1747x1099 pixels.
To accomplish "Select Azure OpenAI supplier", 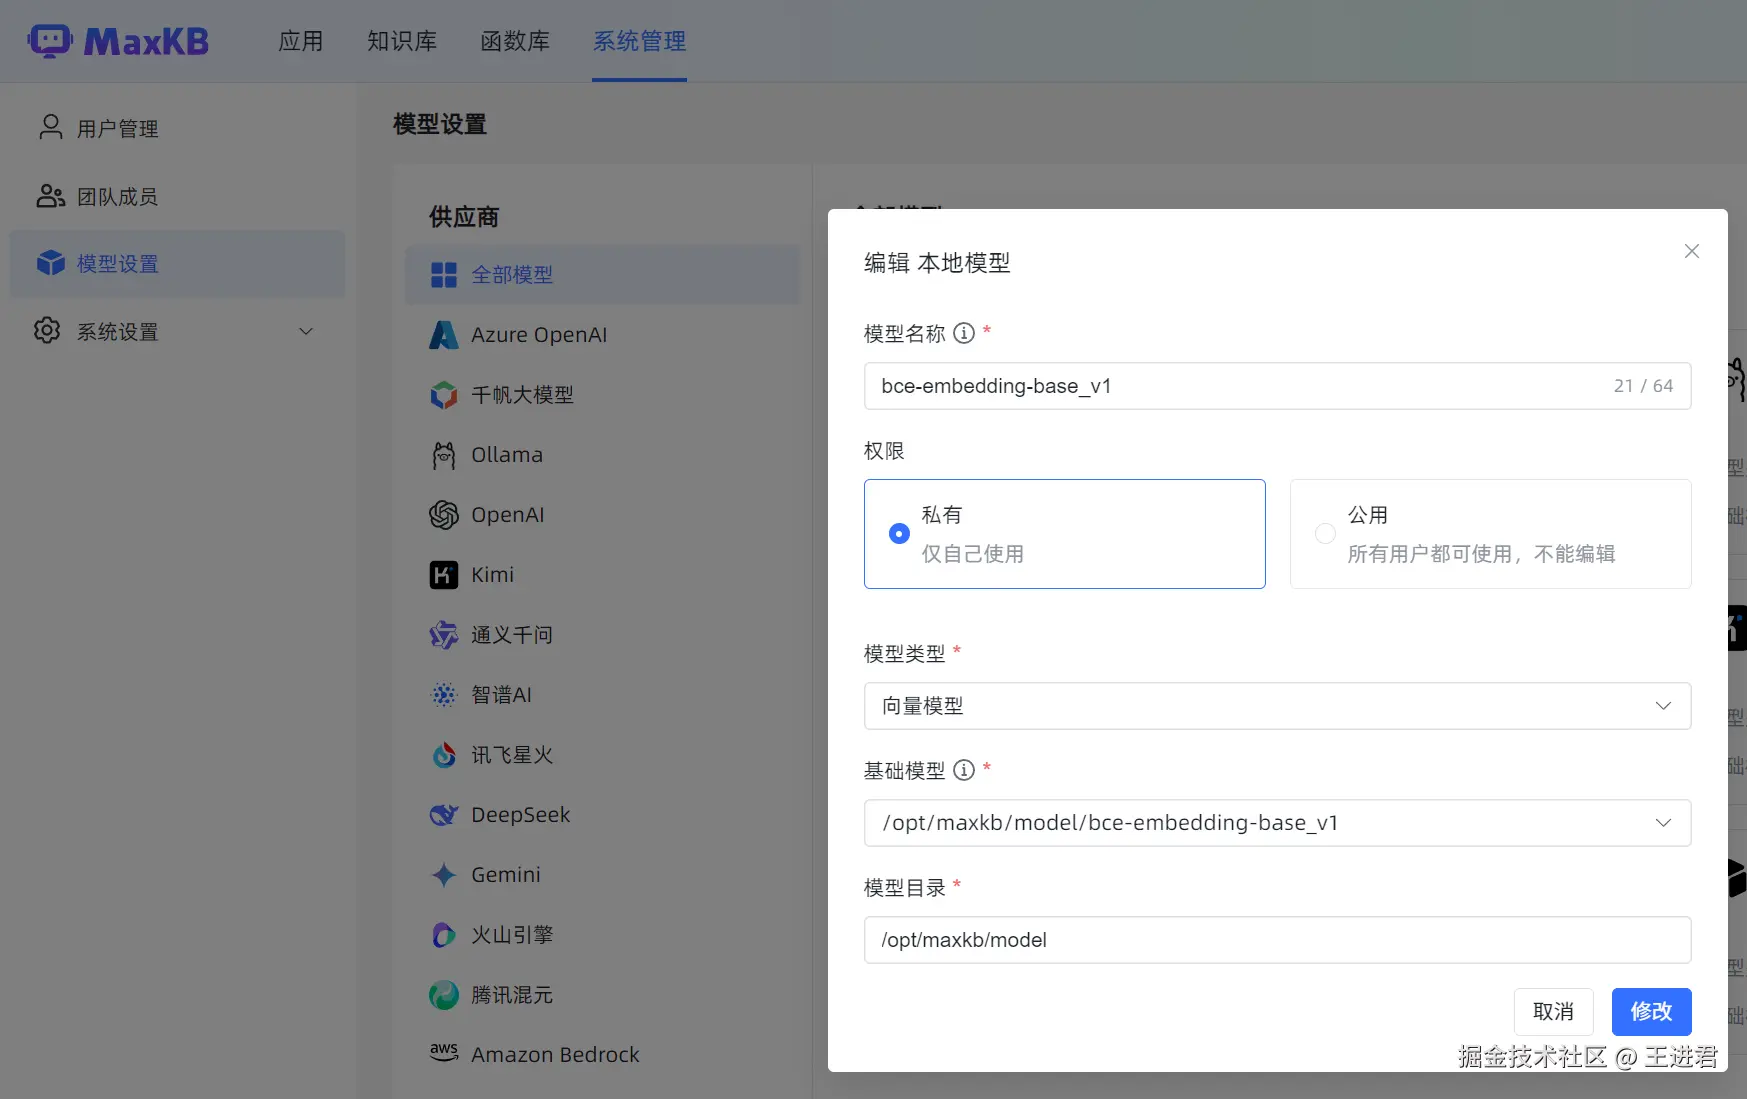I will click(602, 335).
